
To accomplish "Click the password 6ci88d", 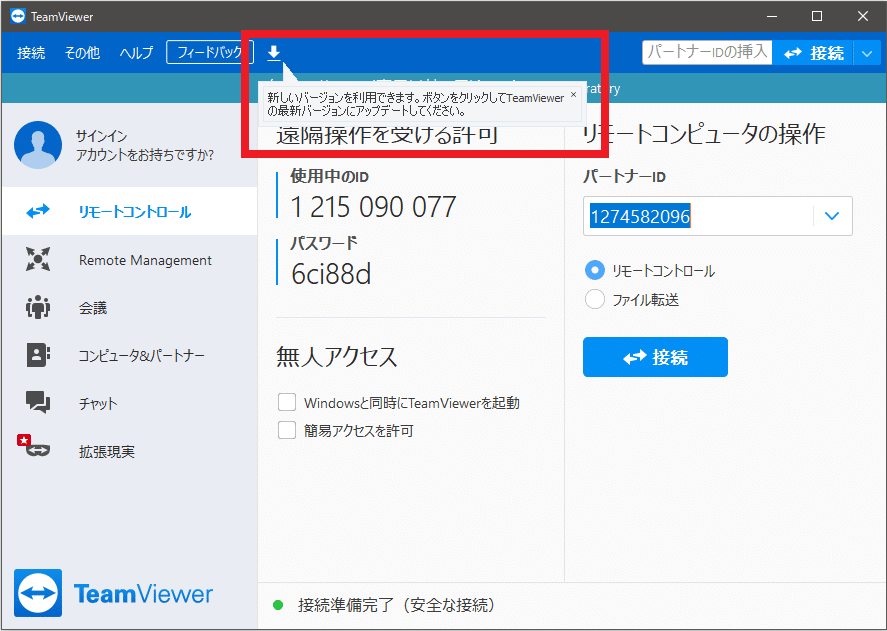I will tap(331, 274).
